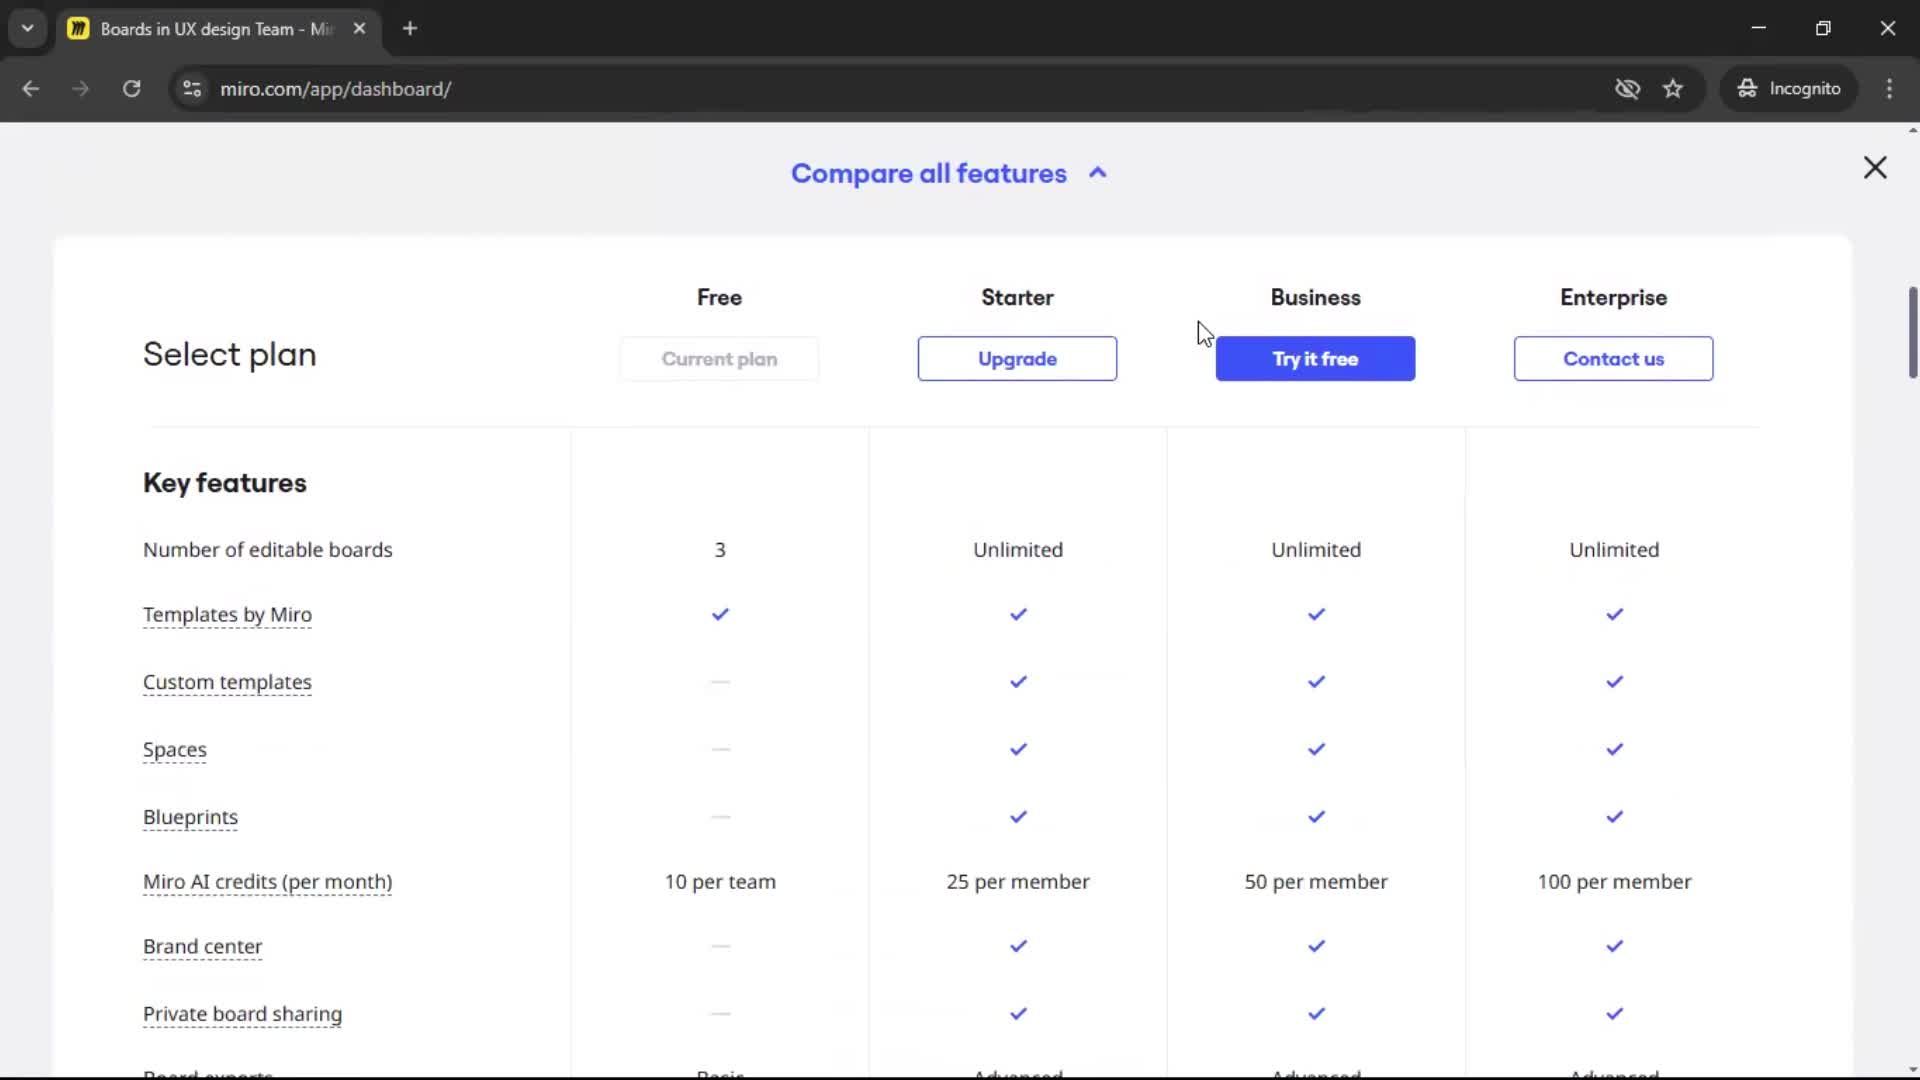Minimize the Chrome window
Viewport: 1920px width, 1080px height.
point(1758,28)
